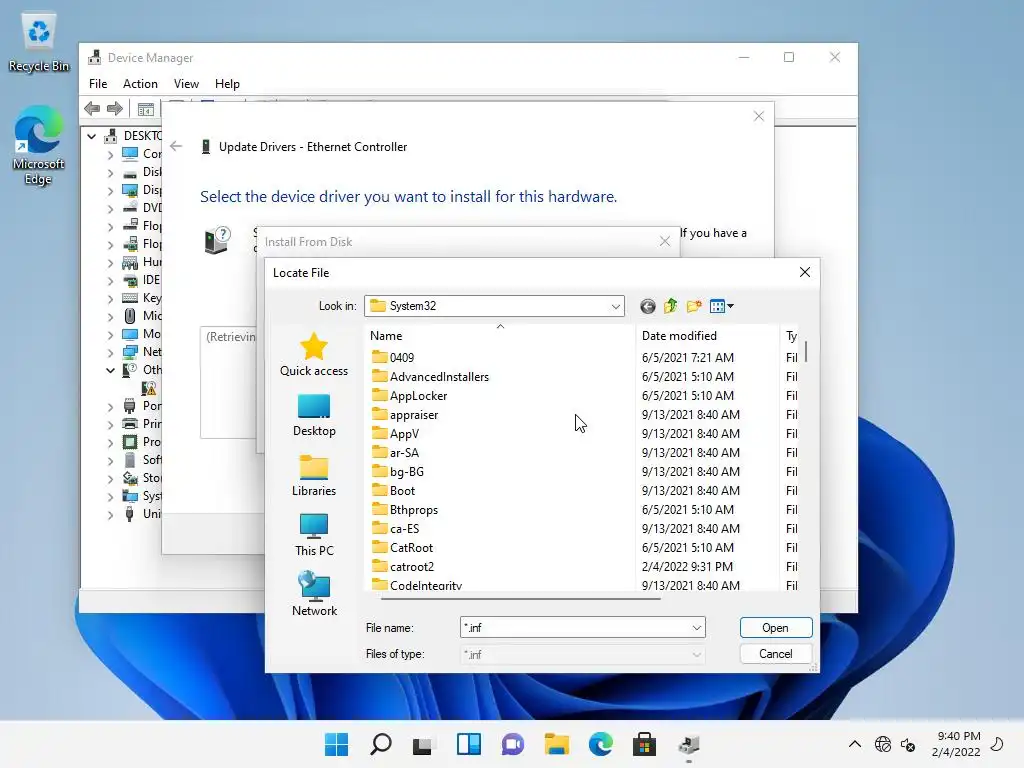Show hidden system tray icons
This screenshot has width=1024, height=768.
tap(854, 744)
